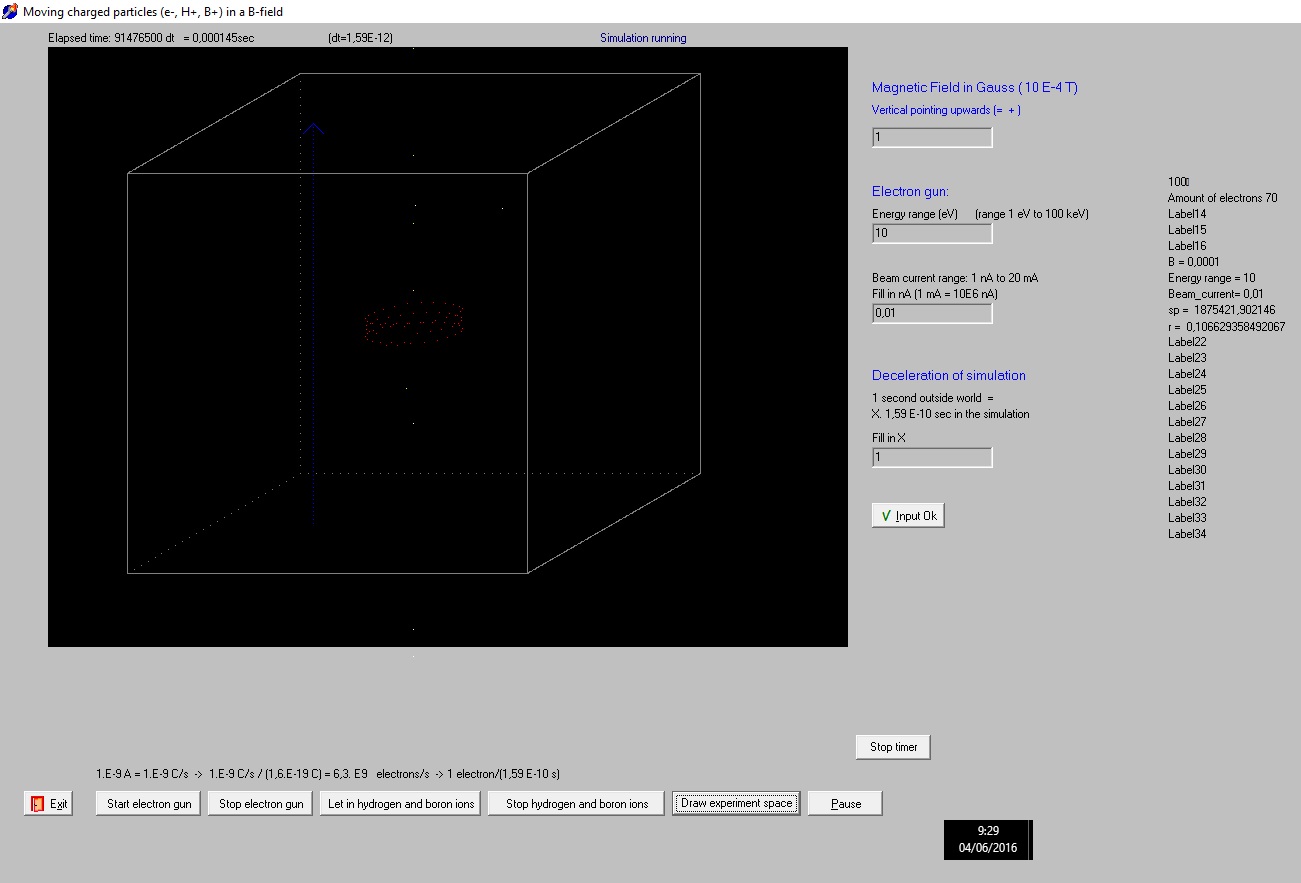1301x883 pixels.
Task: Click the 'Deceleration of simulation' heading
Action: click(x=949, y=375)
